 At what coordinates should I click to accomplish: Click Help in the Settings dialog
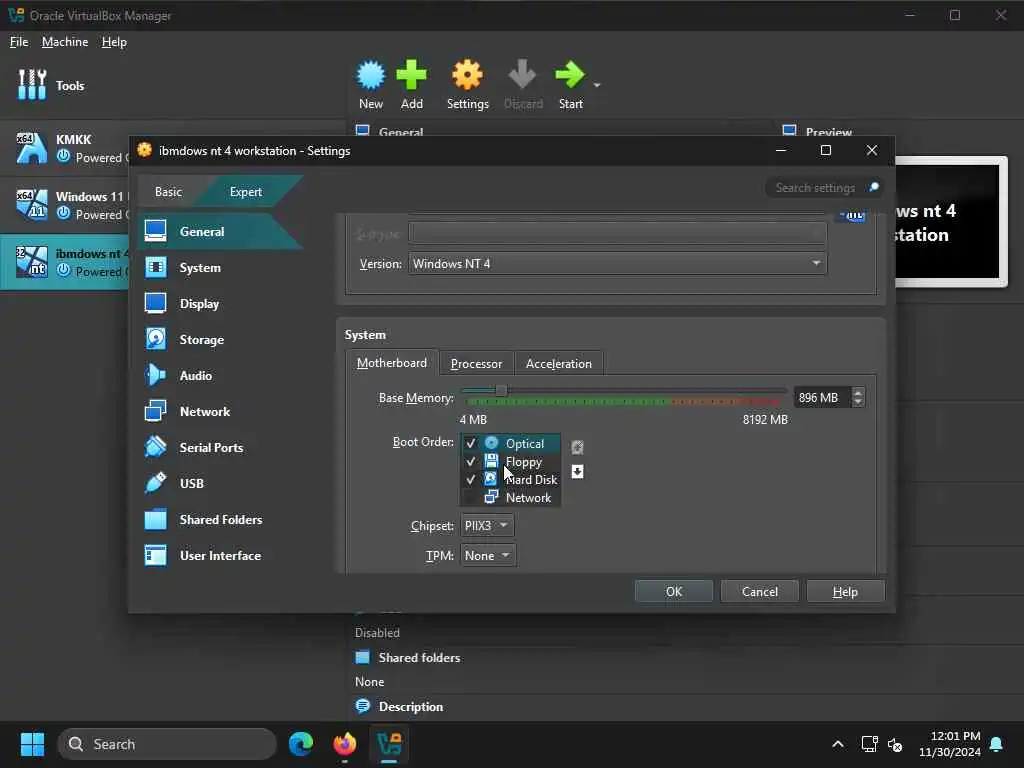point(845,592)
